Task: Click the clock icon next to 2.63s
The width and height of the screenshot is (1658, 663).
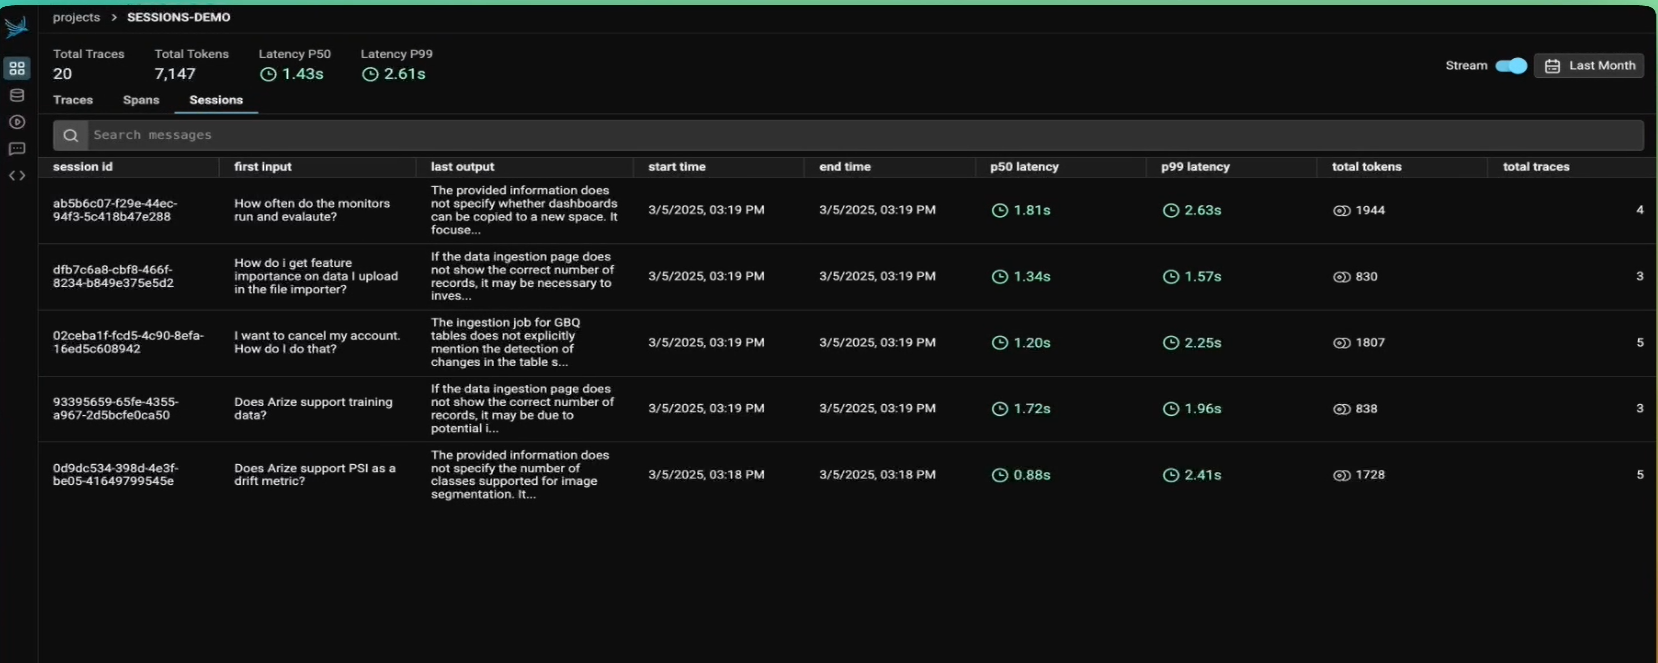Action: tap(1170, 210)
